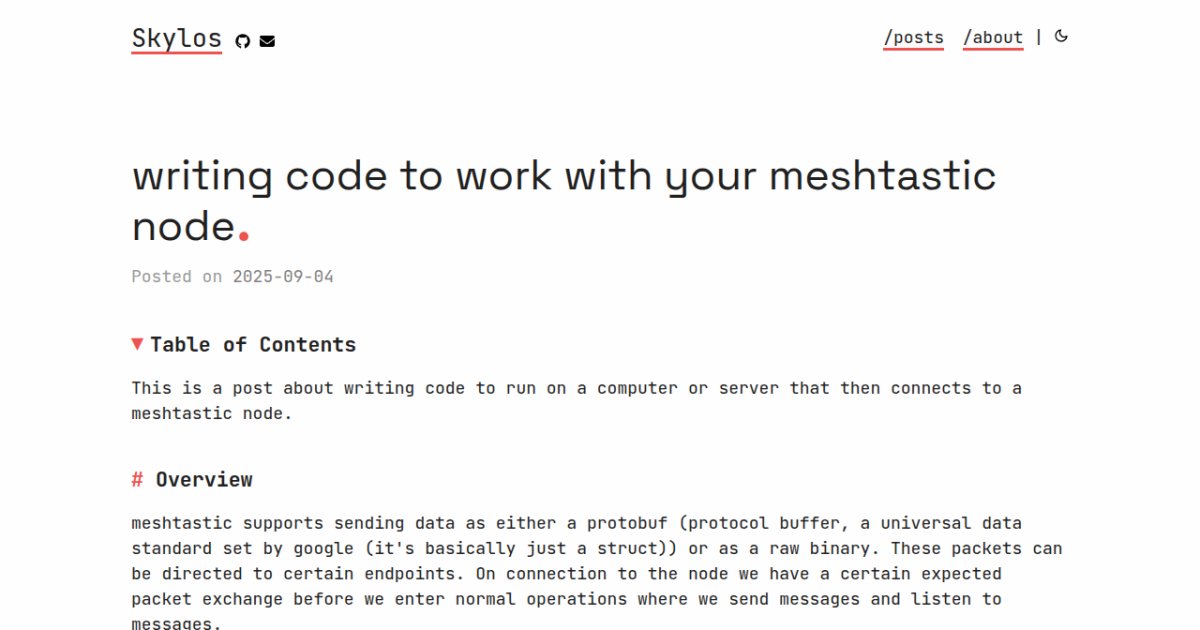Open the /about page
Screen dimensions: 1200x630
(x=993, y=38)
